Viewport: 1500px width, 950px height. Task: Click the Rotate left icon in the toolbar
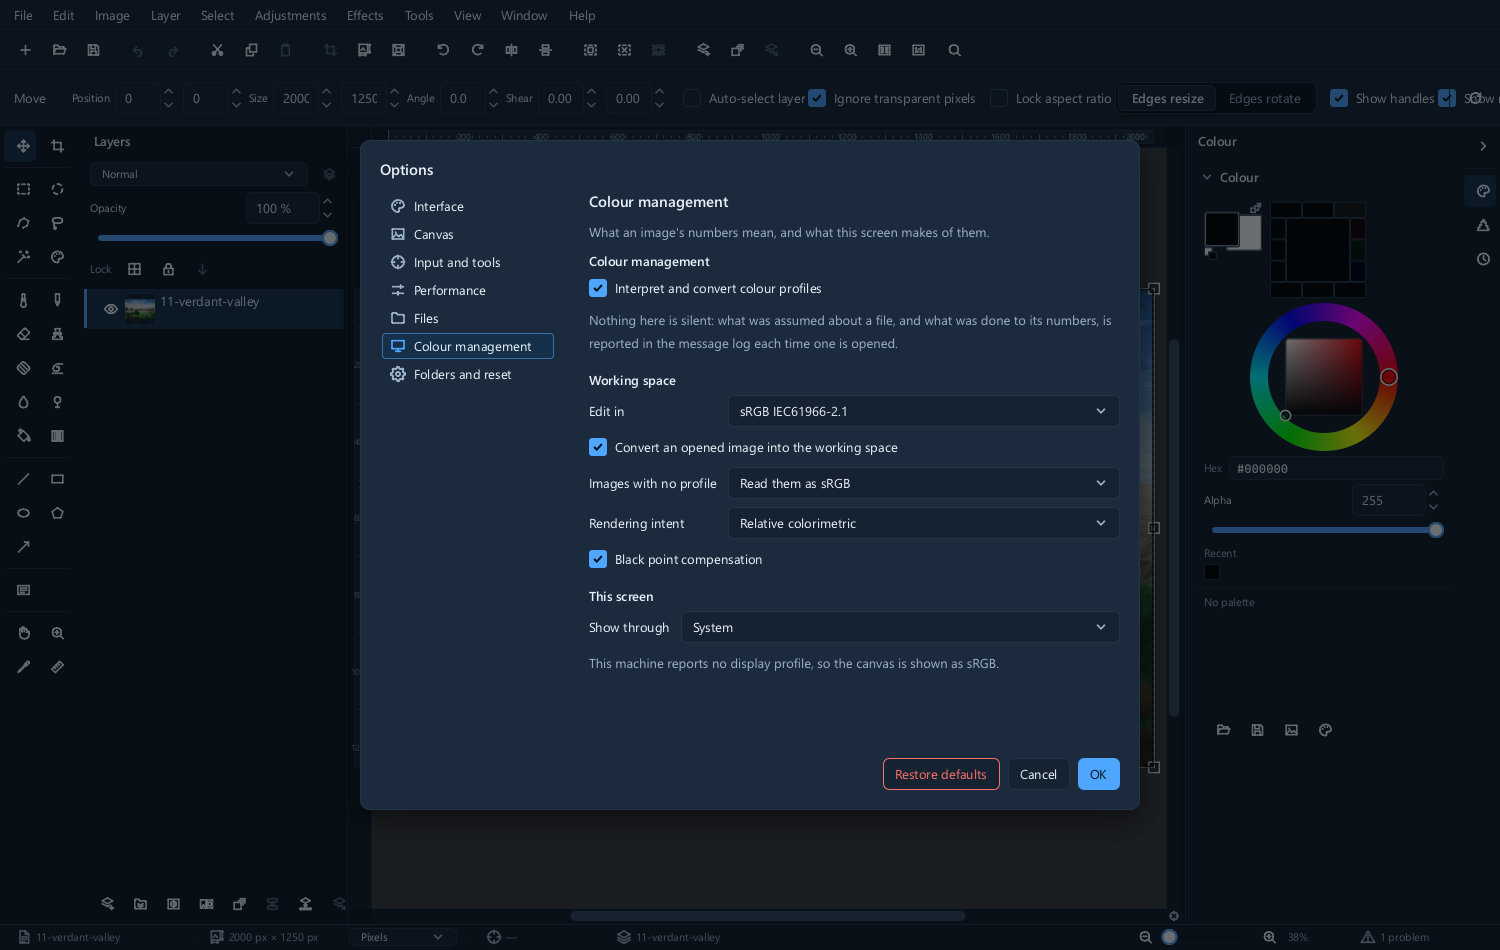443,50
